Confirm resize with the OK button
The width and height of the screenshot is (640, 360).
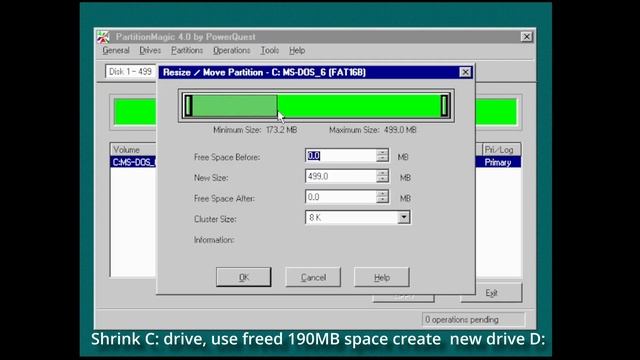tap(243, 277)
